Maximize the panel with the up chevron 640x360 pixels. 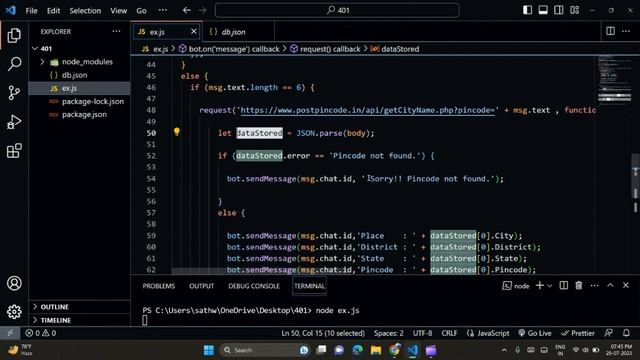(x=610, y=285)
